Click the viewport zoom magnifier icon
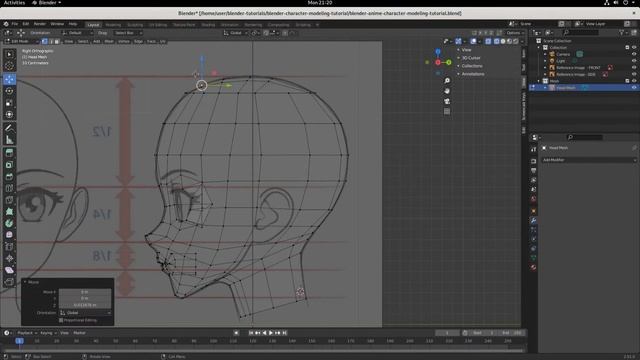 tap(447, 81)
